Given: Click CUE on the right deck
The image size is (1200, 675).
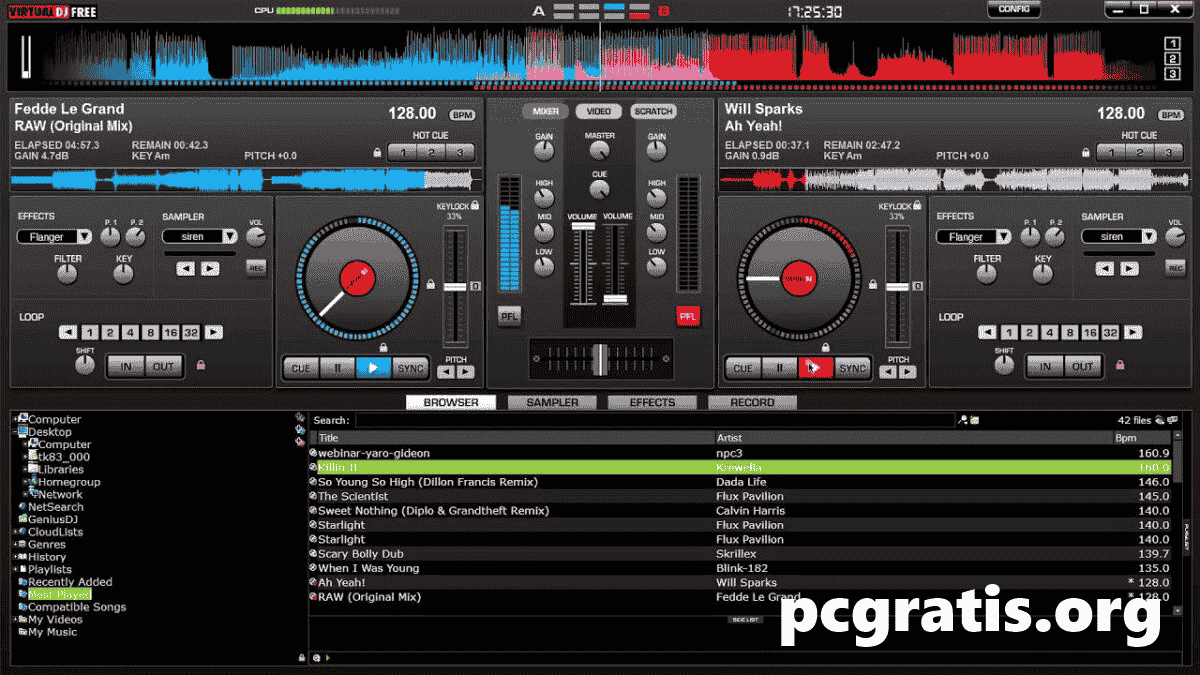Looking at the screenshot, I should [743, 368].
